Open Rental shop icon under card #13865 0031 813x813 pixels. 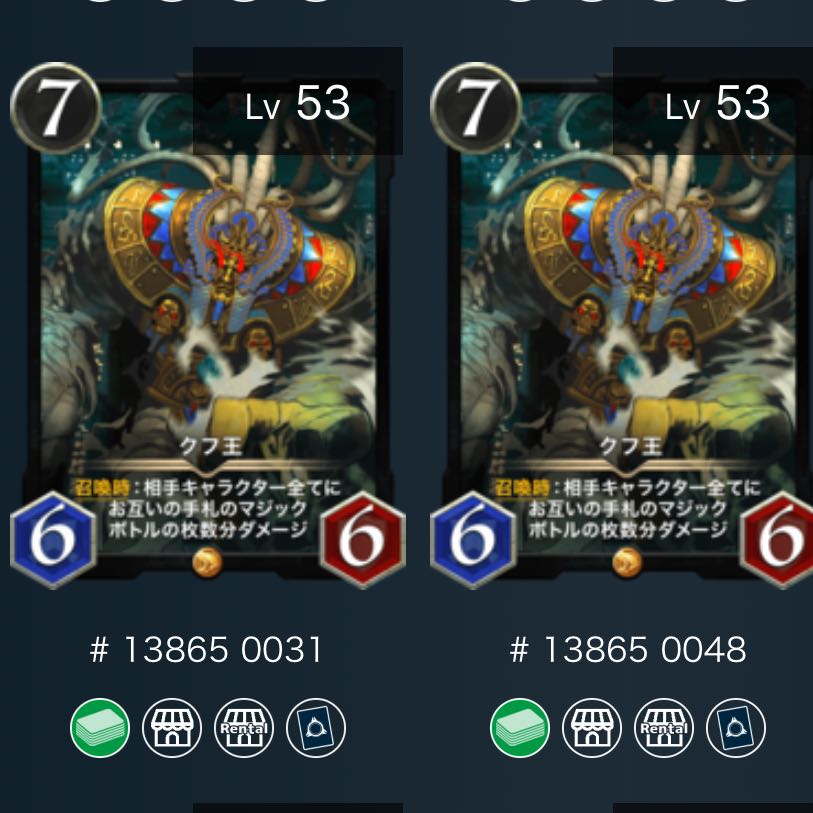click(x=244, y=728)
